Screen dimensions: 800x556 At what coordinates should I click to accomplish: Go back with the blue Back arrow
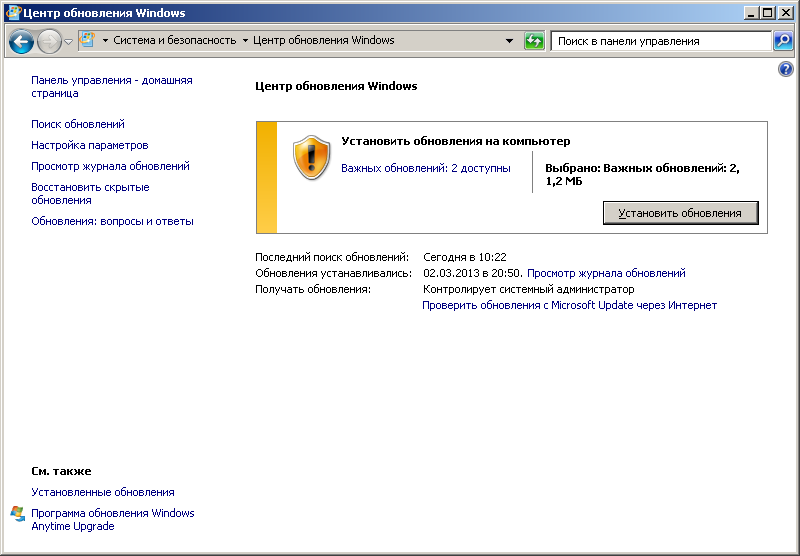point(21,41)
